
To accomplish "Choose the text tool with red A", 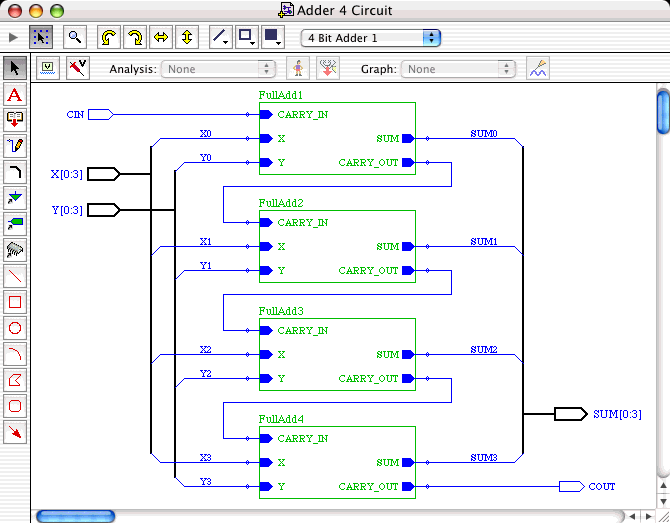I will [x=15, y=95].
